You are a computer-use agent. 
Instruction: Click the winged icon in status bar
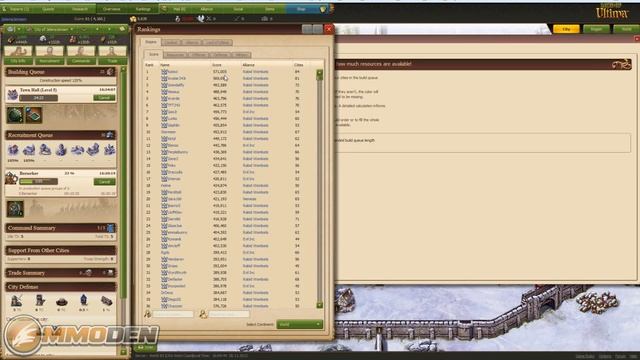[200, 19]
